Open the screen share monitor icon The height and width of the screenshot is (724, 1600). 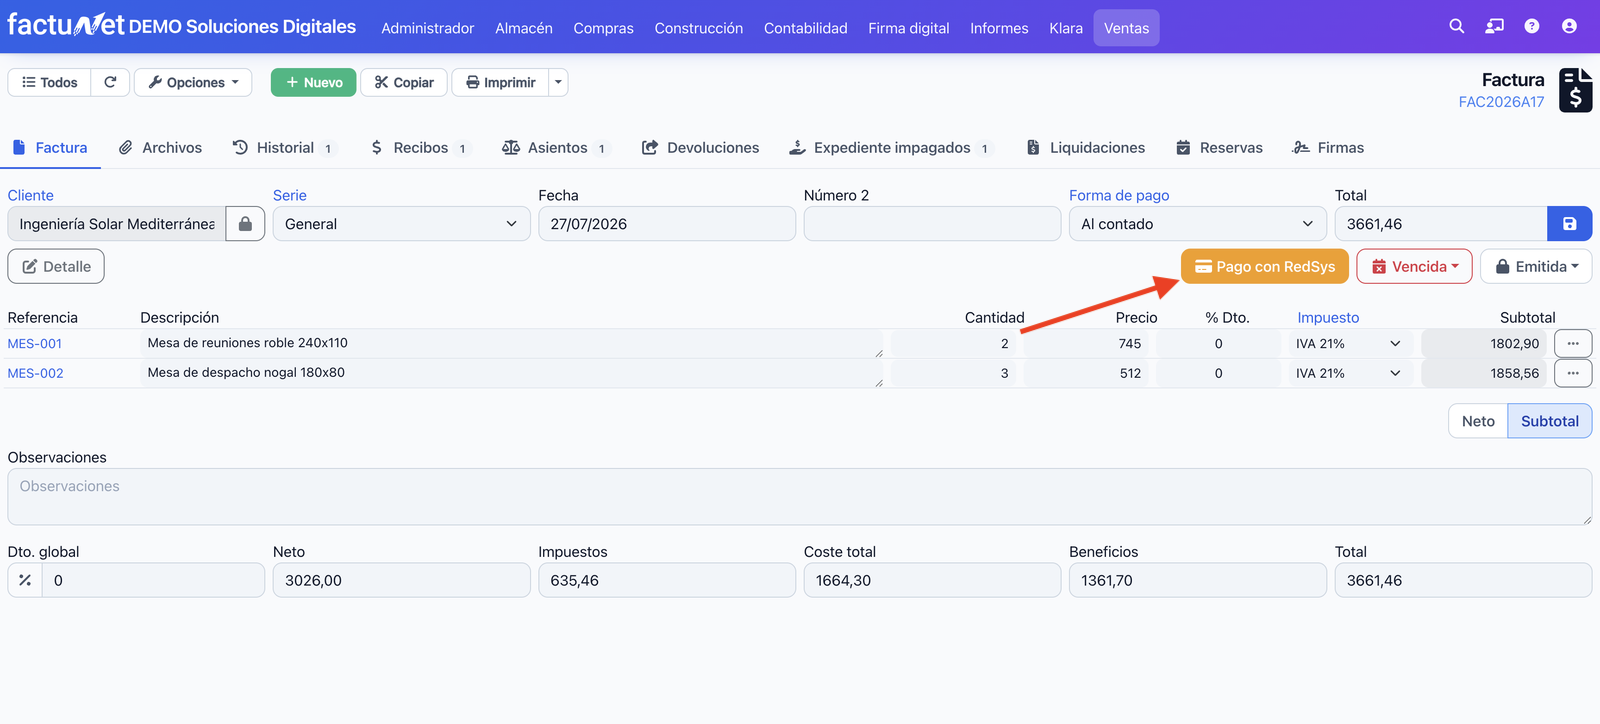tap(1494, 27)
